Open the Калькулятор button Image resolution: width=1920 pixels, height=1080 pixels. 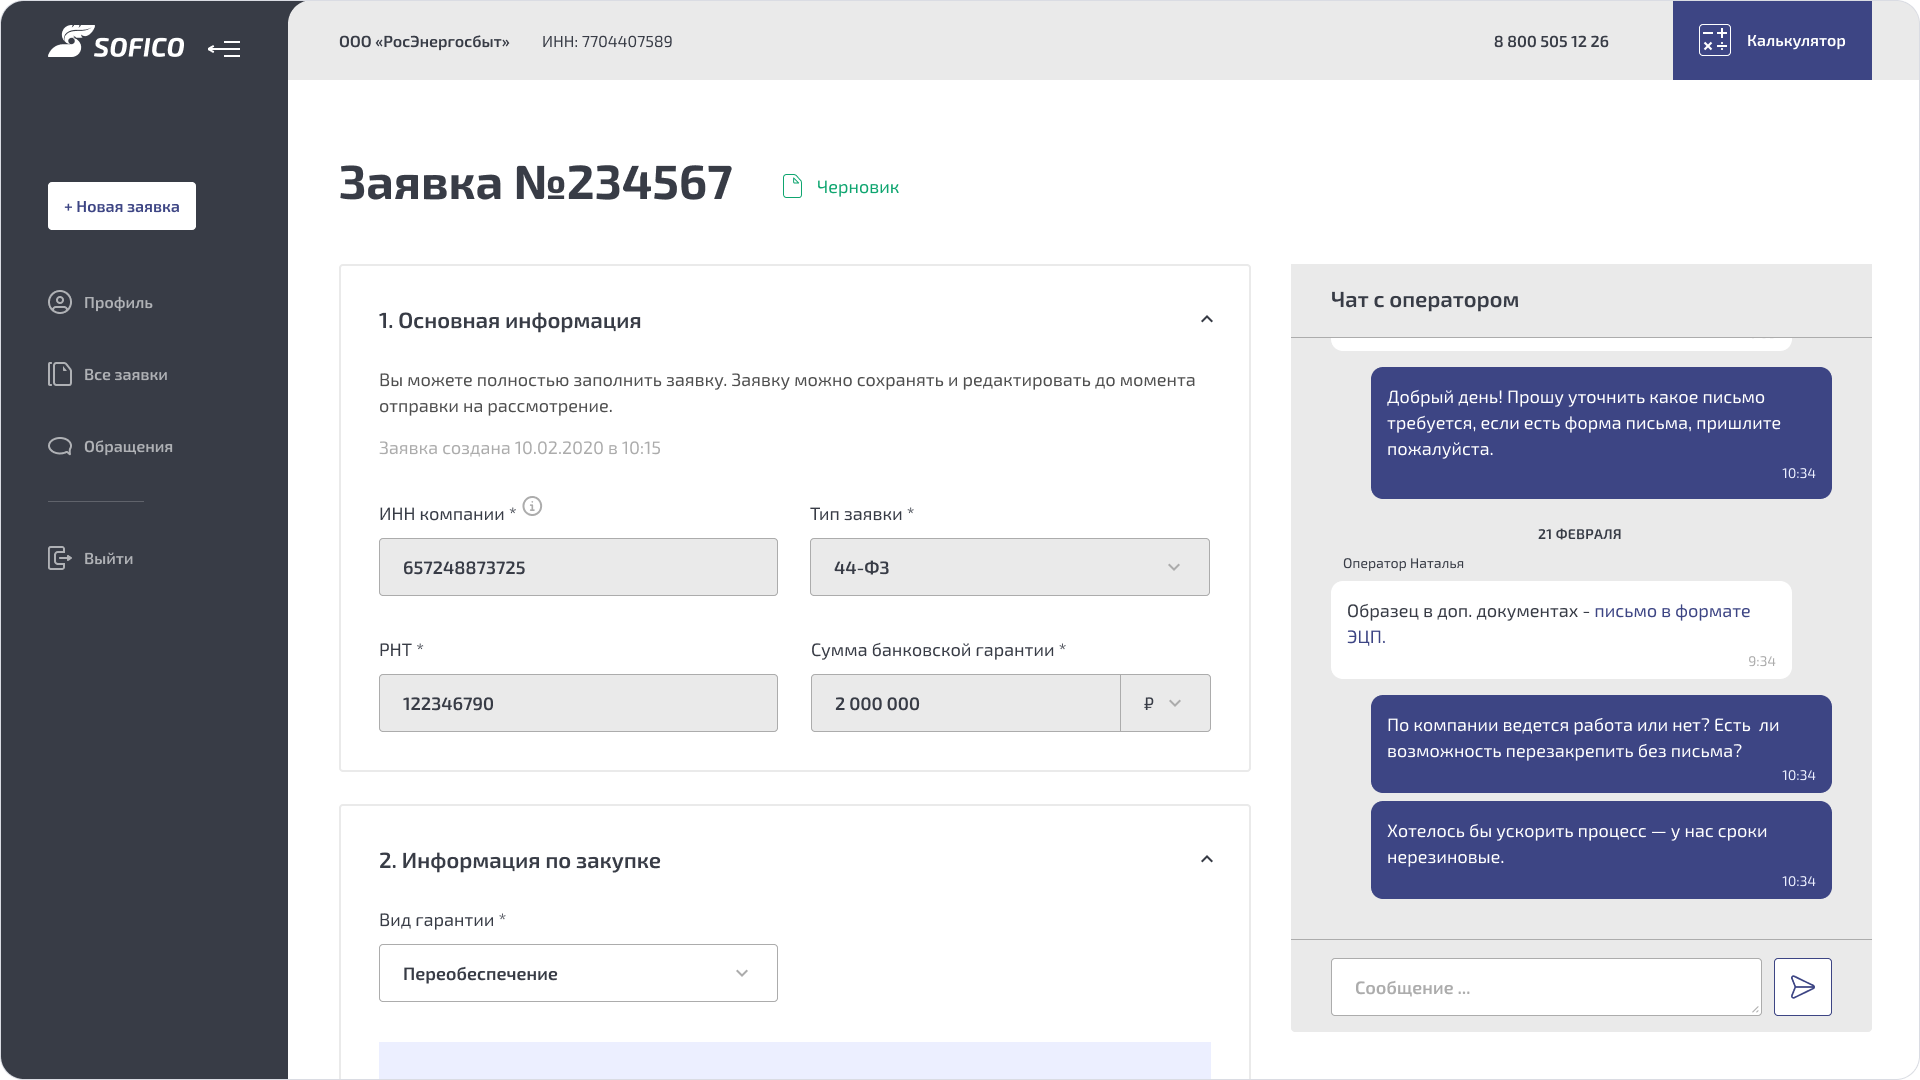click(1795, 40)
